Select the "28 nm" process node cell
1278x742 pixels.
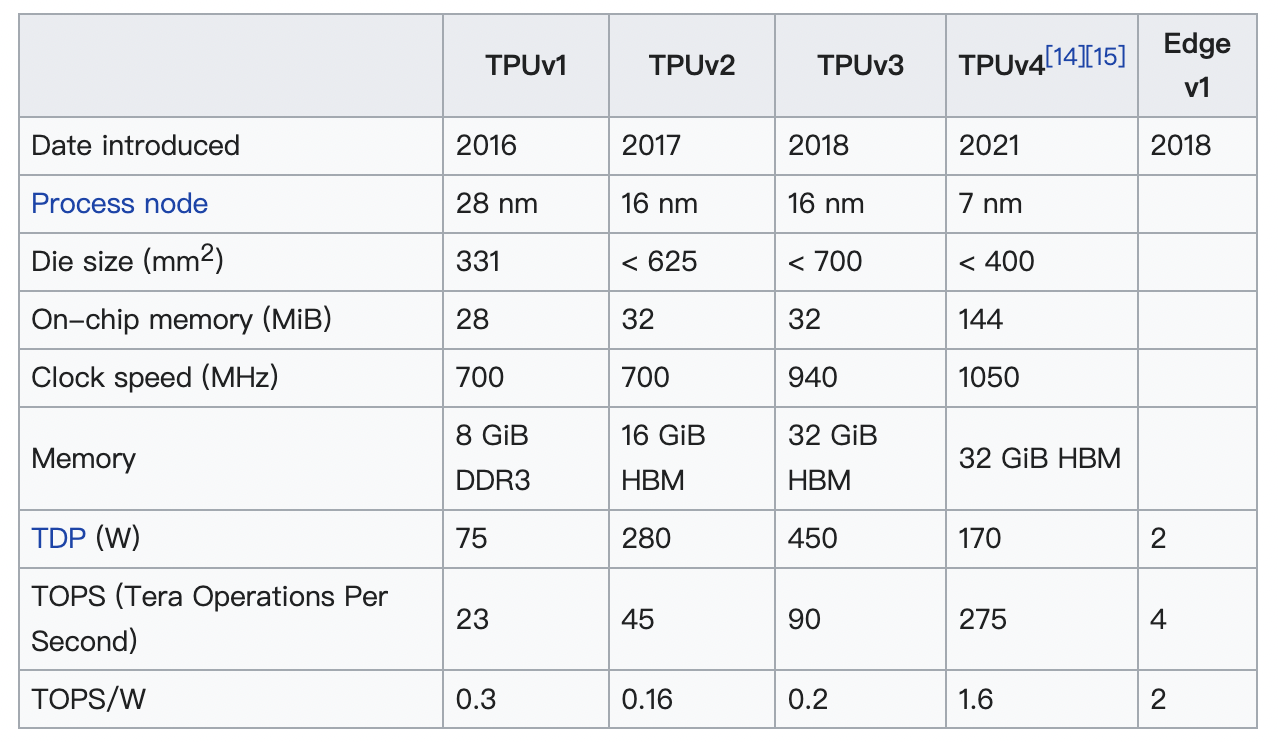497,204
